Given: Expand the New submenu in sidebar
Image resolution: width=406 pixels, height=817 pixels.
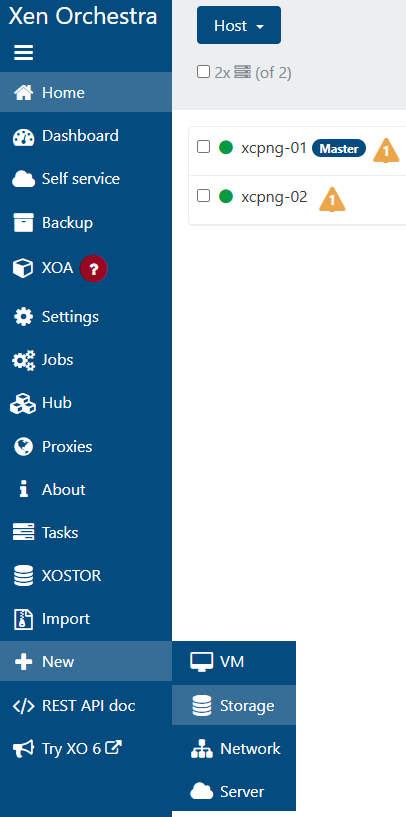Looking at the screenshot, I should click(86, 662).
